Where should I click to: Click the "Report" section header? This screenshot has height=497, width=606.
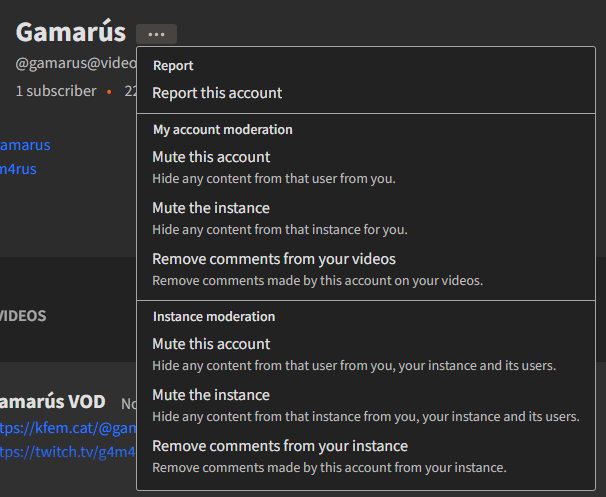pyautogui.click(x=173, y=66)
